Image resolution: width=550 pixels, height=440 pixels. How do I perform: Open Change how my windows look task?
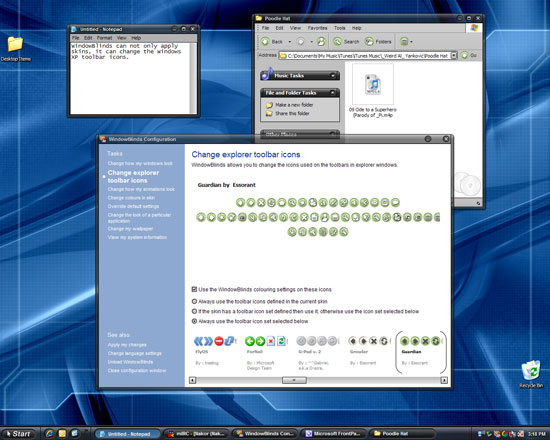[140, 164]
